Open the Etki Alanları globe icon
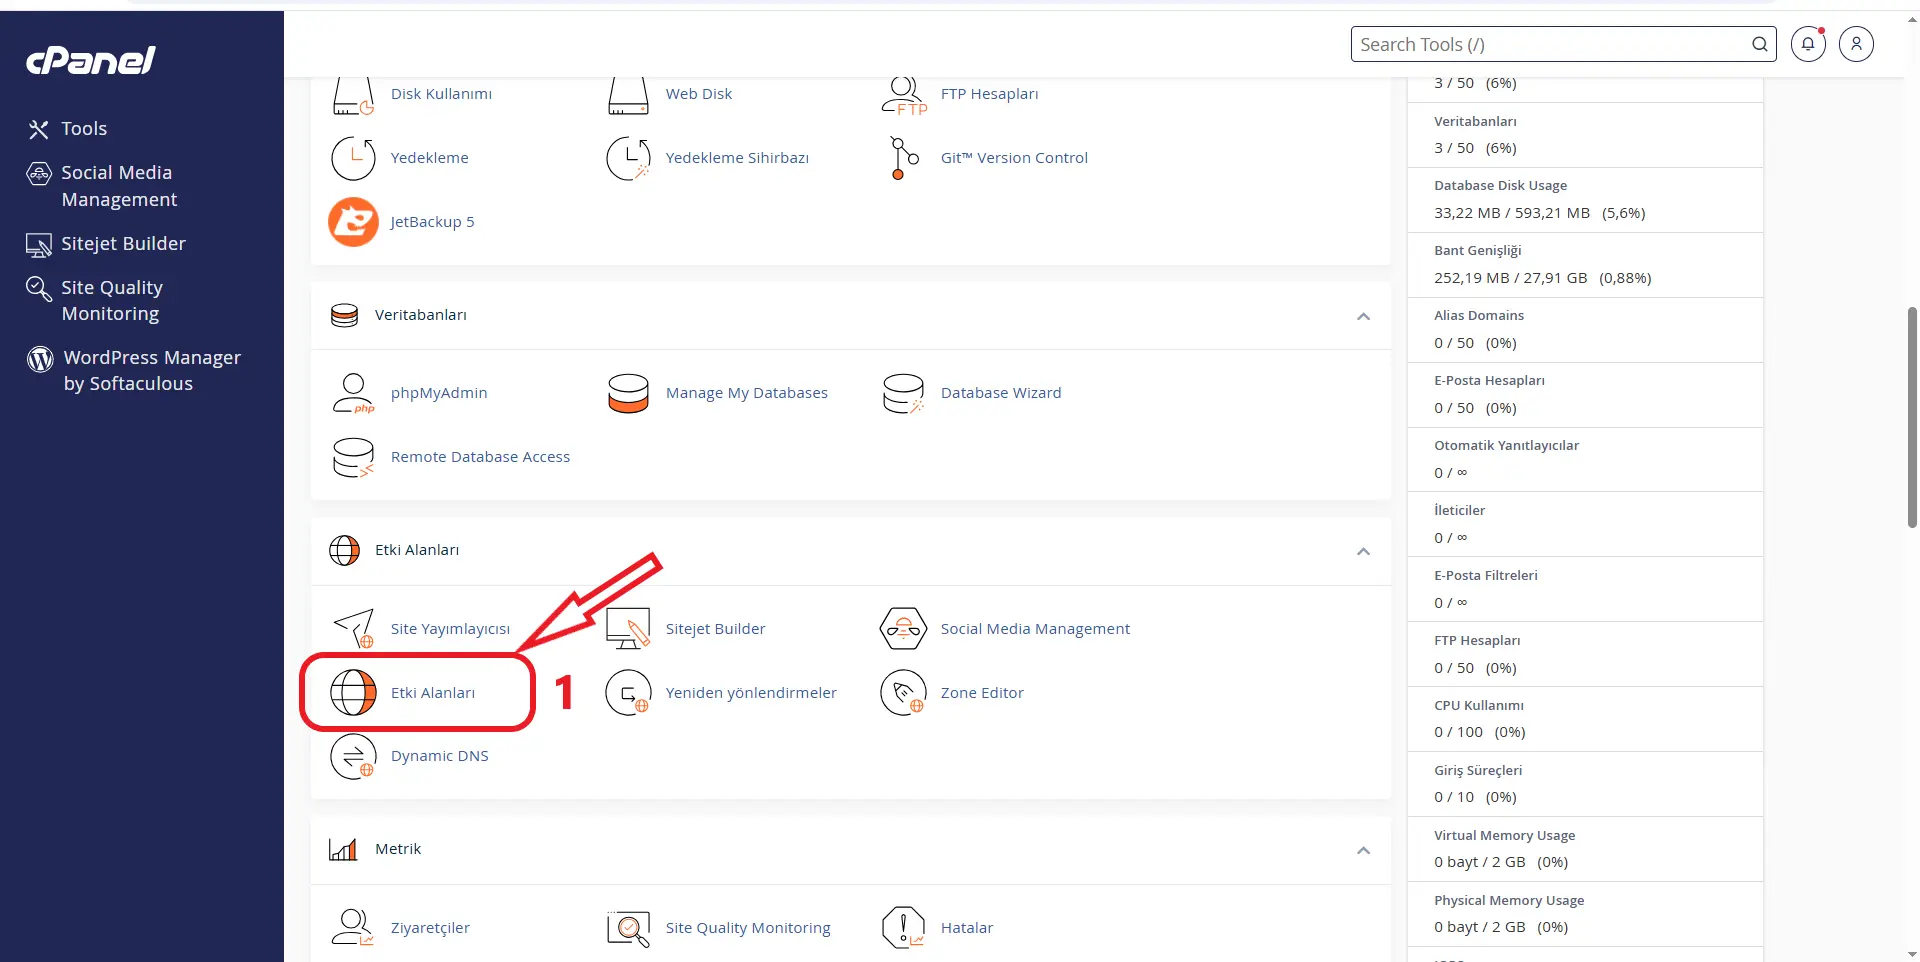Viewport: 1920px width, 962px height. (x=353, y=693)
